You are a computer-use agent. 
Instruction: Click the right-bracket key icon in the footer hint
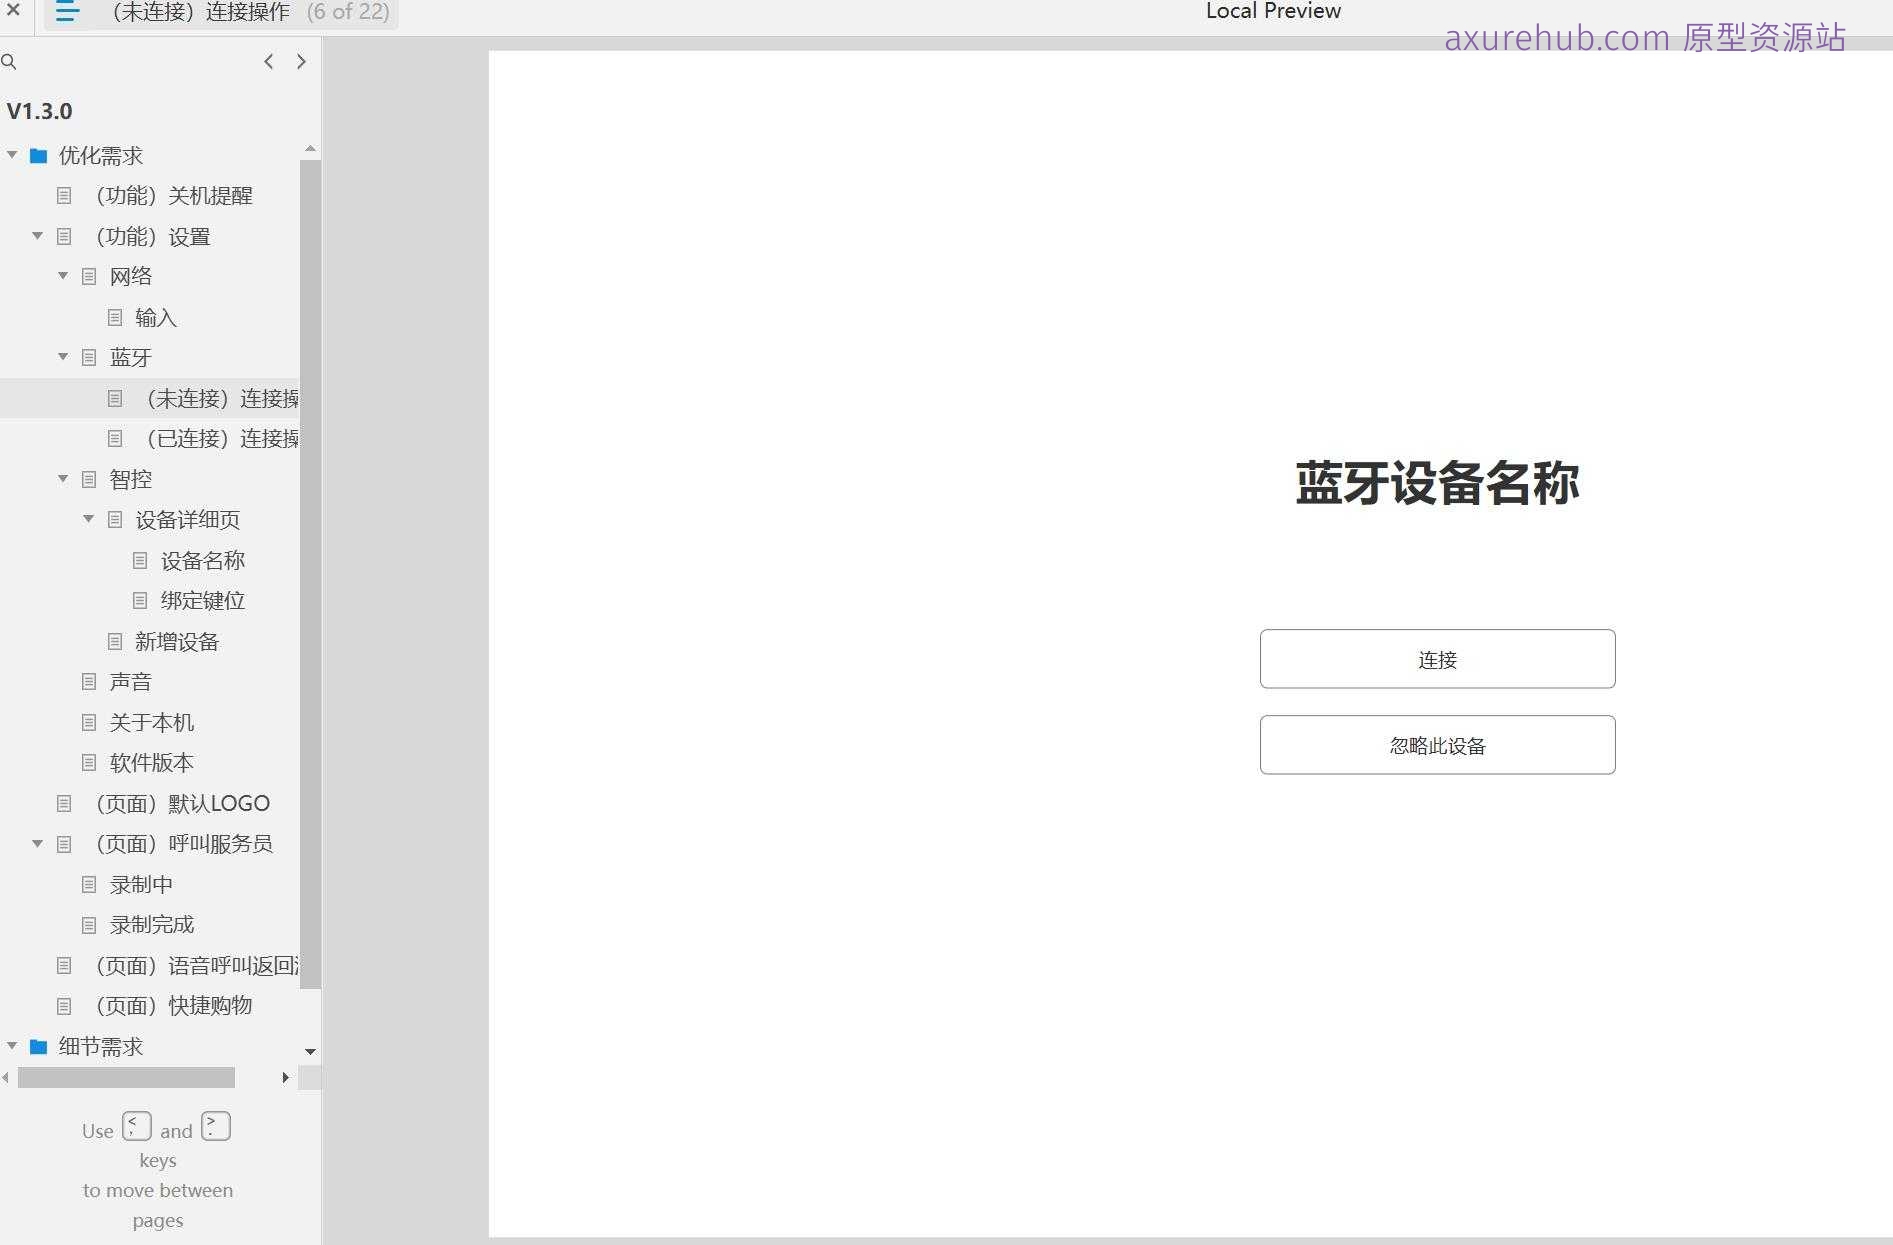(214, 1126)
